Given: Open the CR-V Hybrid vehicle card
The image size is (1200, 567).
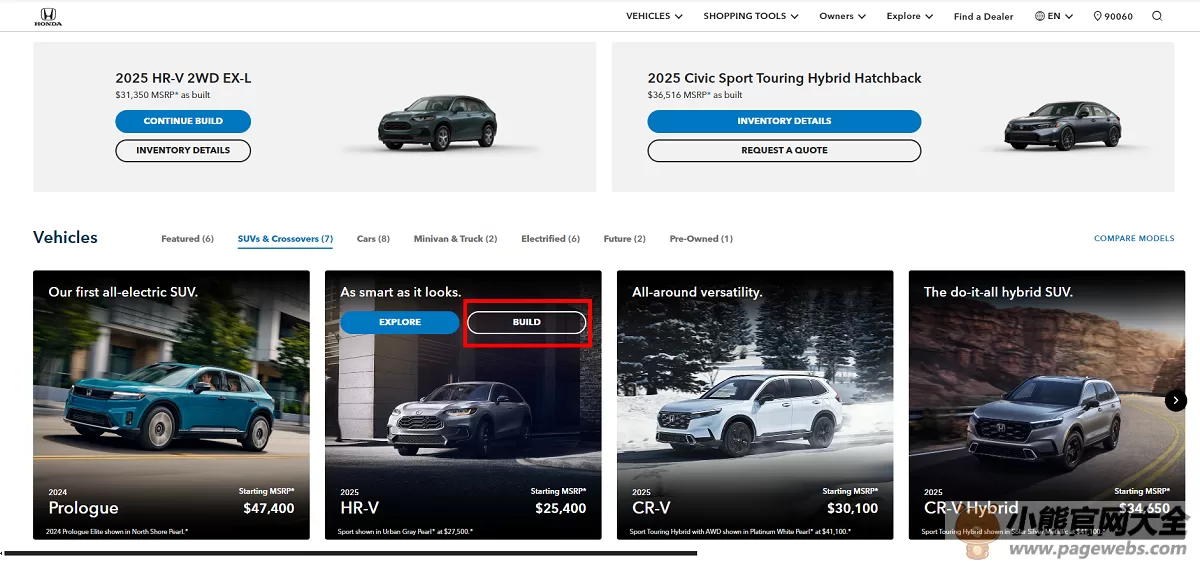Looking at the screenshot, I should coord(1047,405).
